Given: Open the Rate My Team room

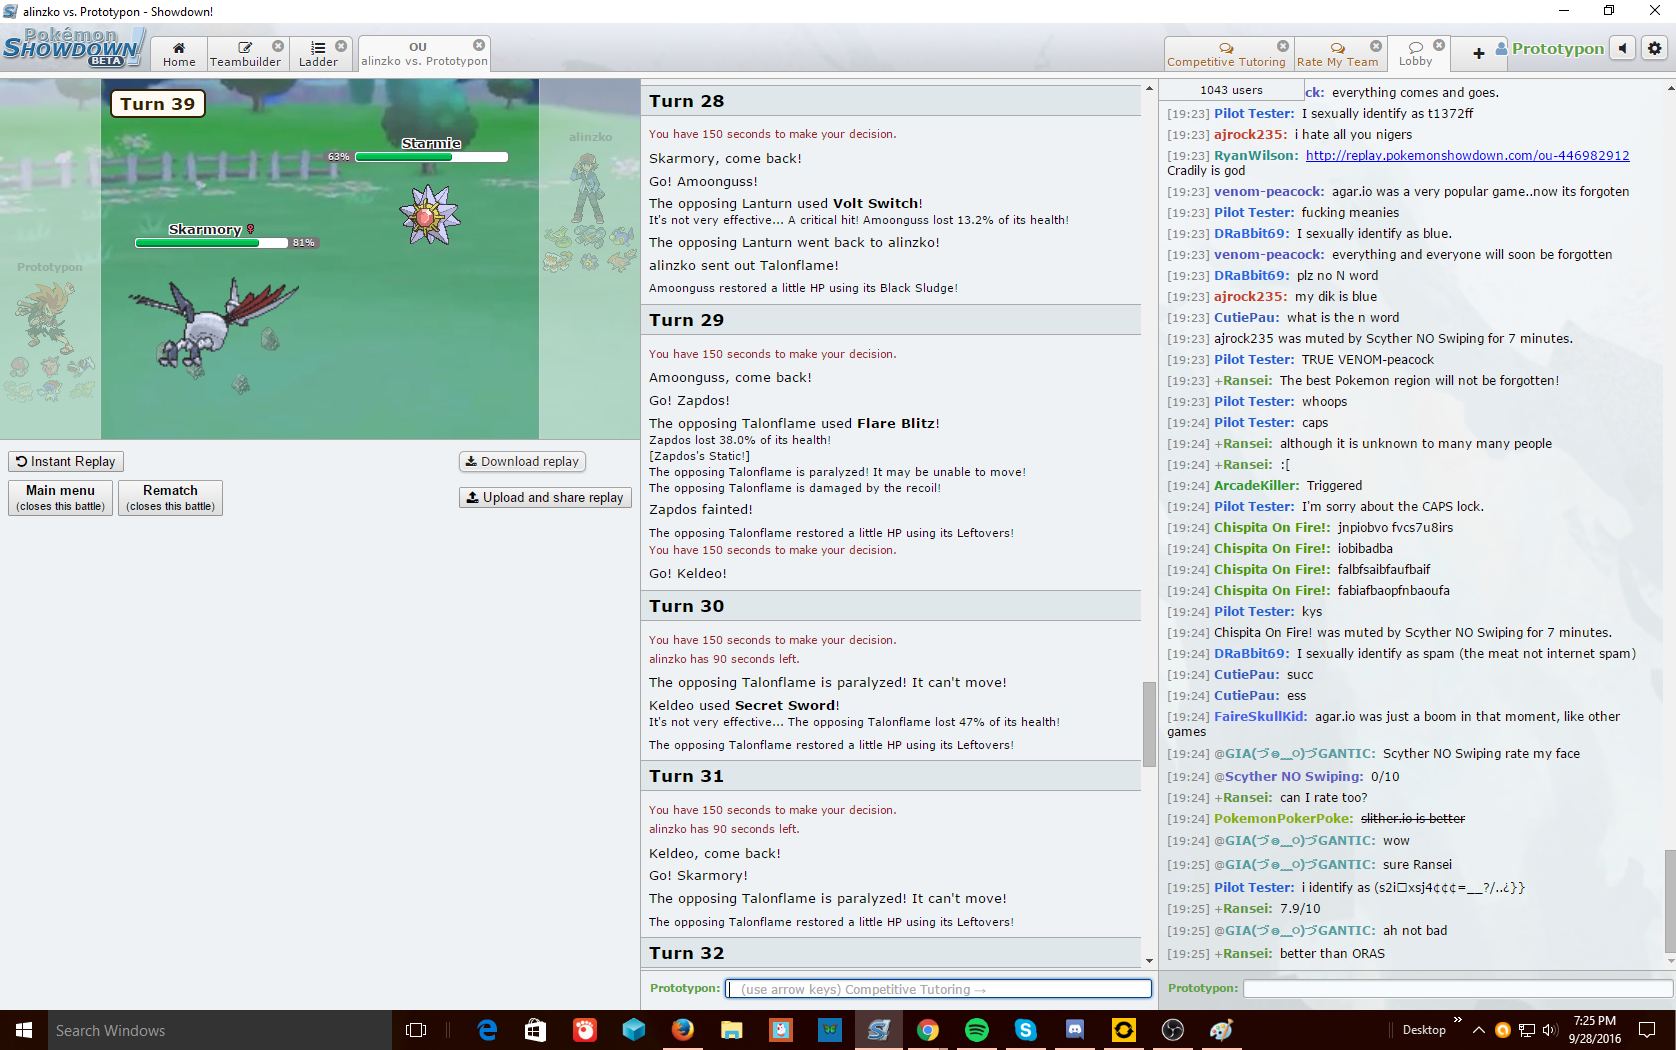Looking at the screenshot, I should [1336, 54].
